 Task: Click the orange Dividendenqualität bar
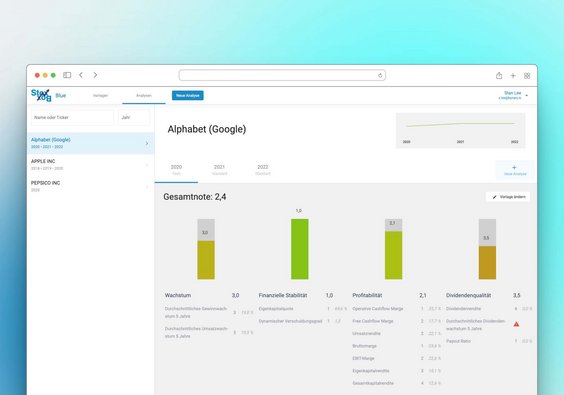[487, 263]
